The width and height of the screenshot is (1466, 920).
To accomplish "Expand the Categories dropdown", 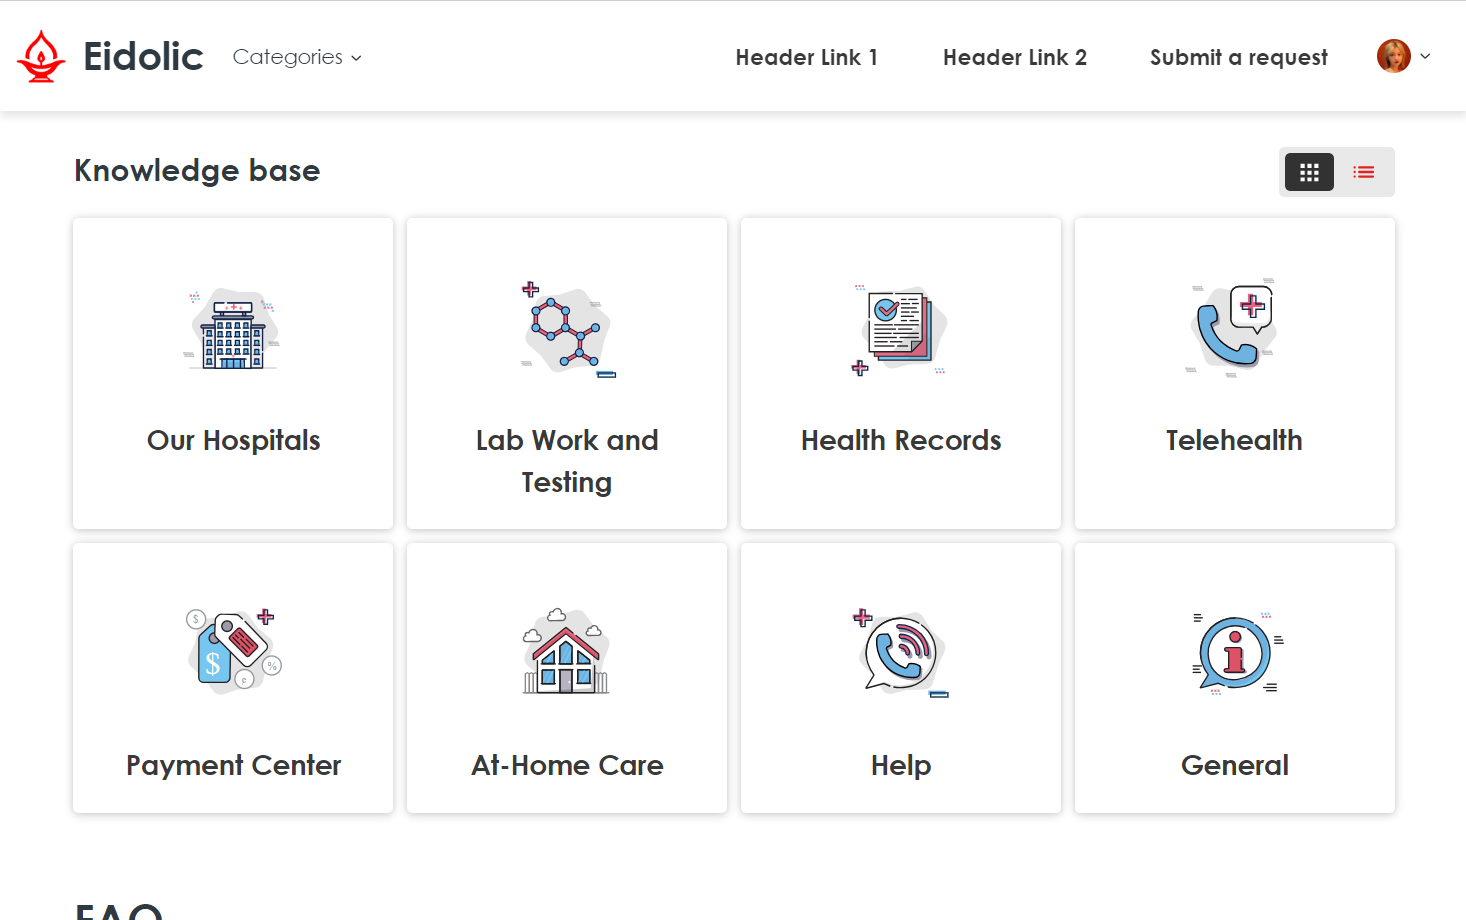I will 297,57.
